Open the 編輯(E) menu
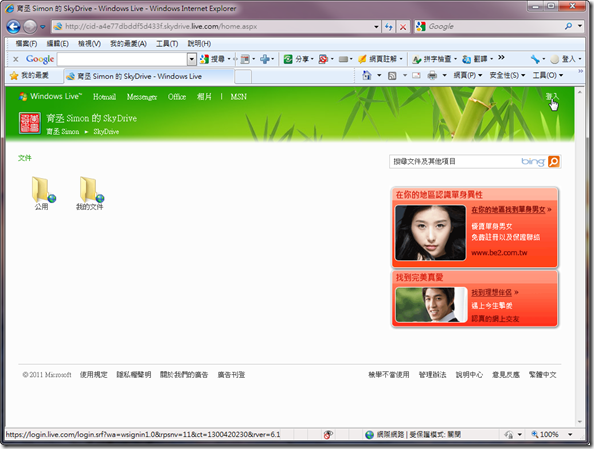Screen dimensions: 594x449 coord(57,44)
